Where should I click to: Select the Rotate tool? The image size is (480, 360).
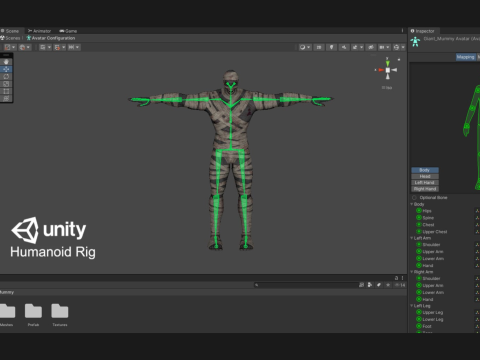pos(6,77)
